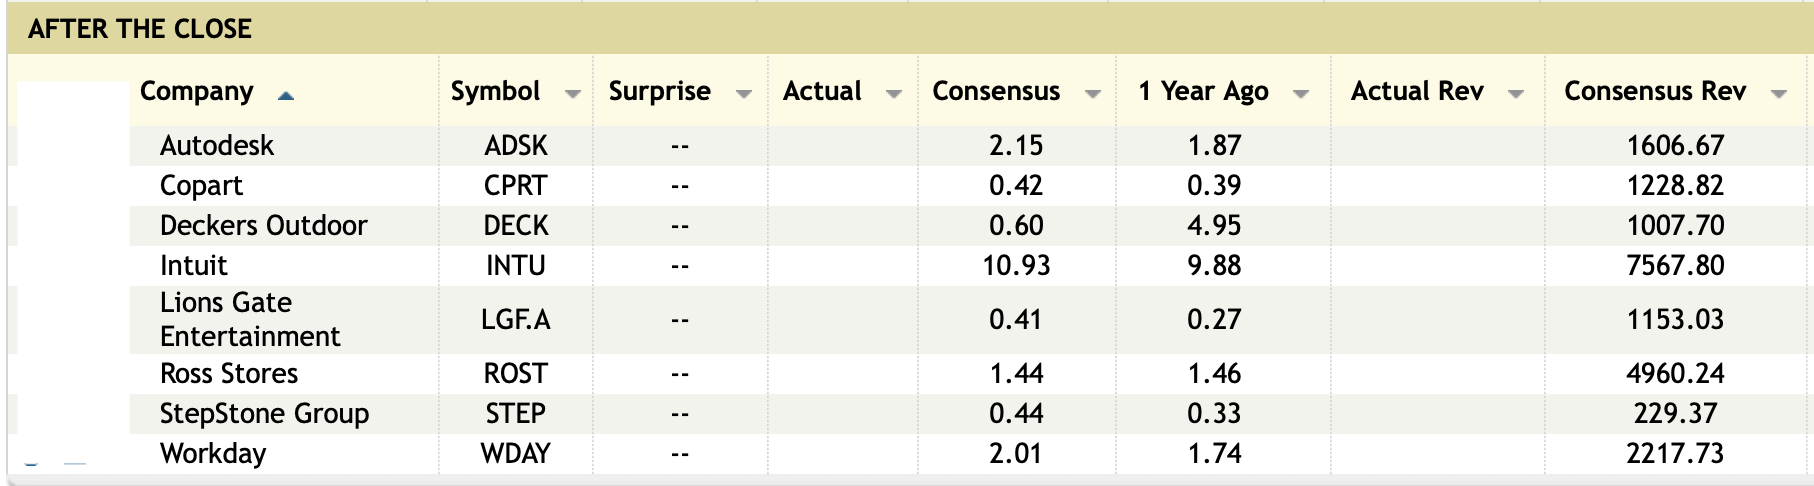Click Surprise column sort arrow

click(743, 94)
